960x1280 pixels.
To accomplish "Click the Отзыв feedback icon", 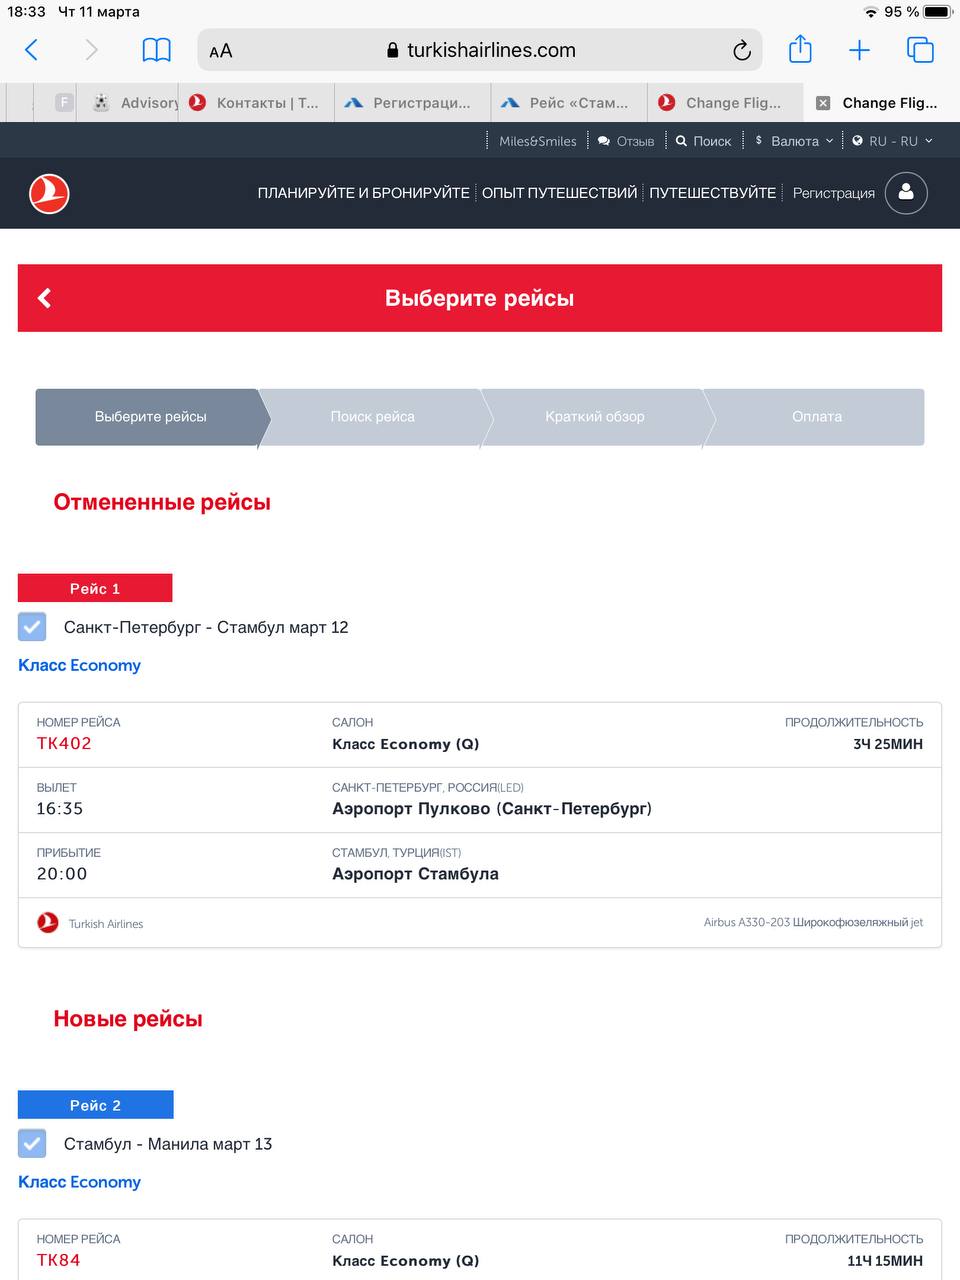I will (x=604, y=141).
